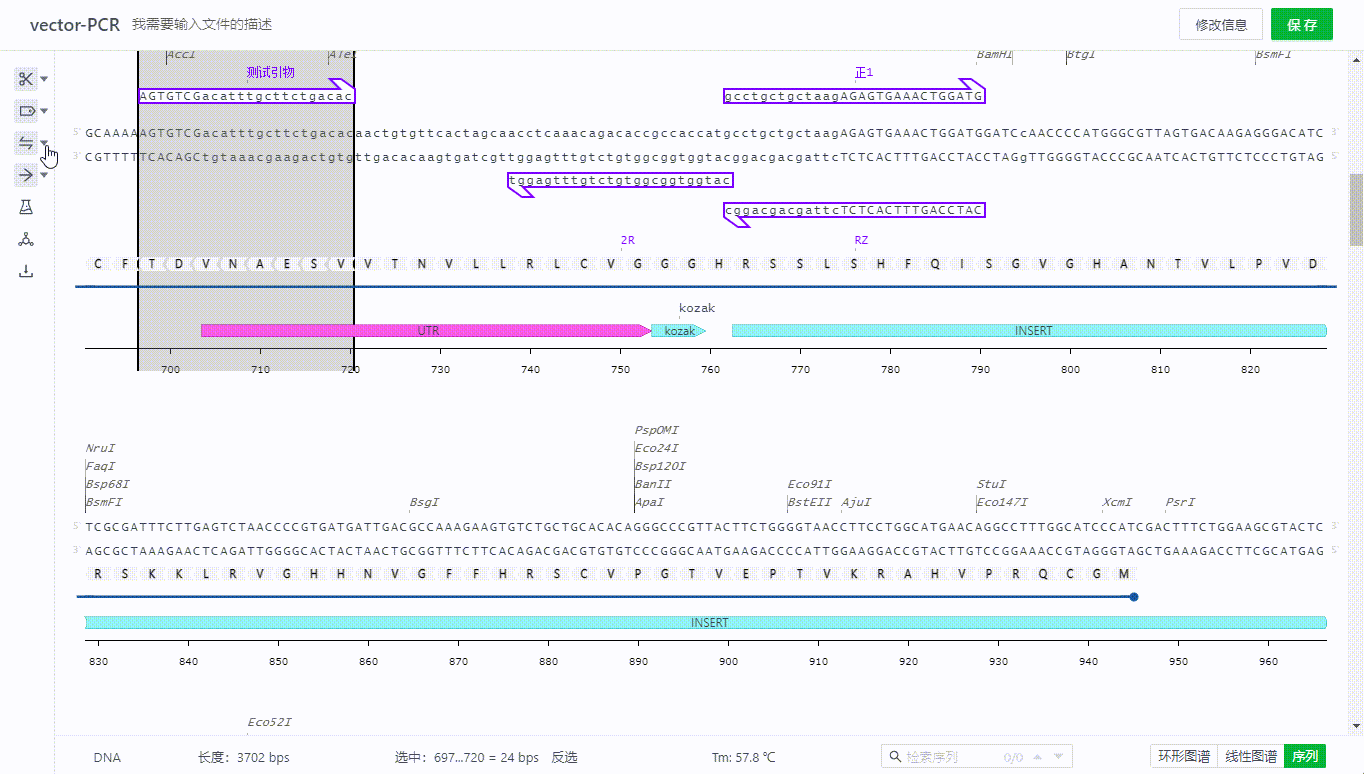Image resolution: width=1364 pixels, height=774 pixels.
Task: Click the right-arrow translation tool icon
Action: tap(26, 175)
